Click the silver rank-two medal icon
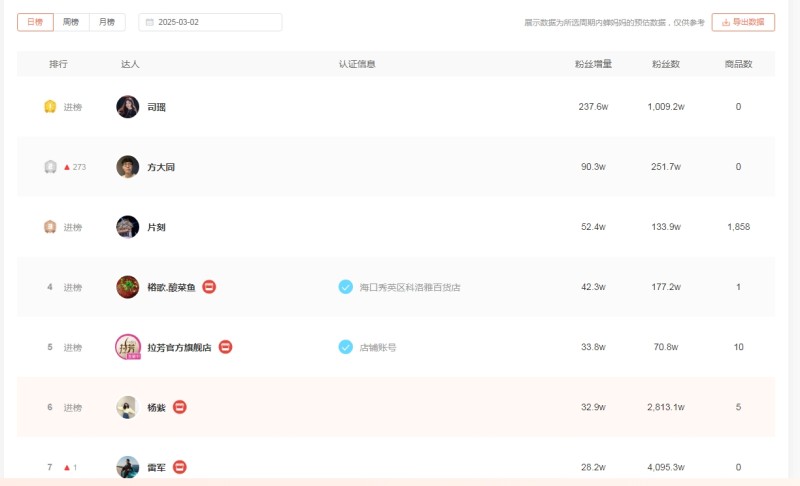 [x=50, y=167]
